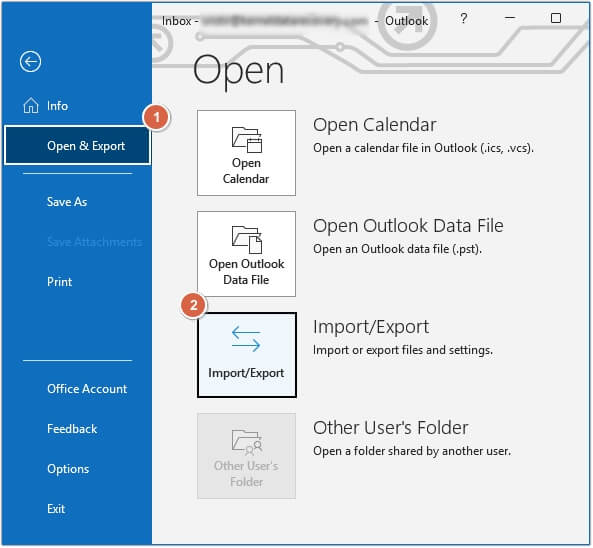Screen dimensions: 593x548
Task: Open Outlook Options
Action: (68, 469)
